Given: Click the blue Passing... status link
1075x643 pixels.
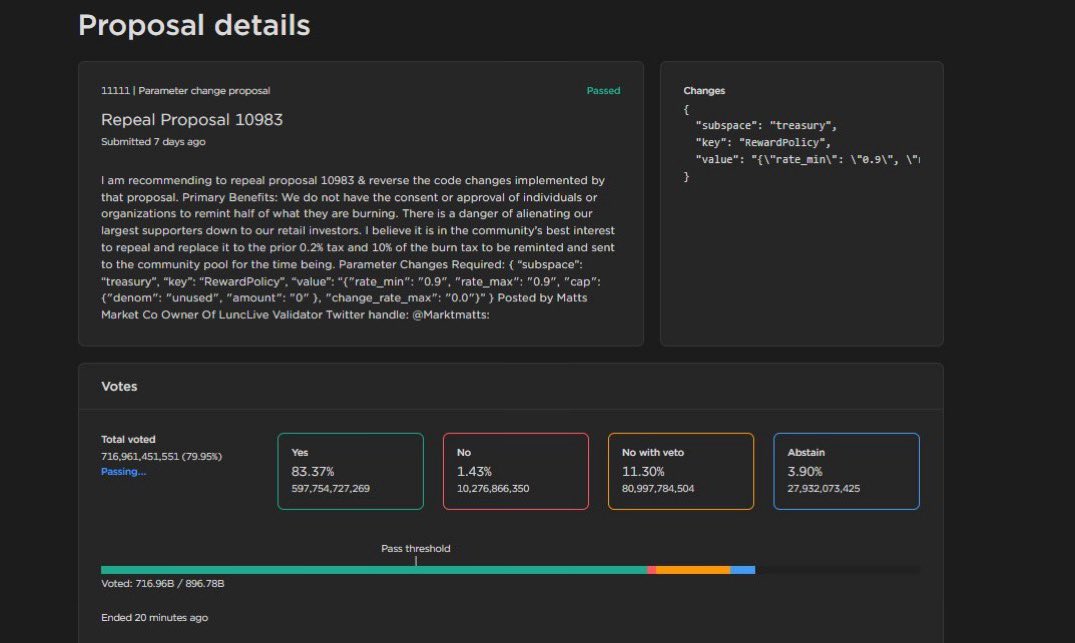Looking at the screenshot, I should pyautogui.click(x=123, y=472).
